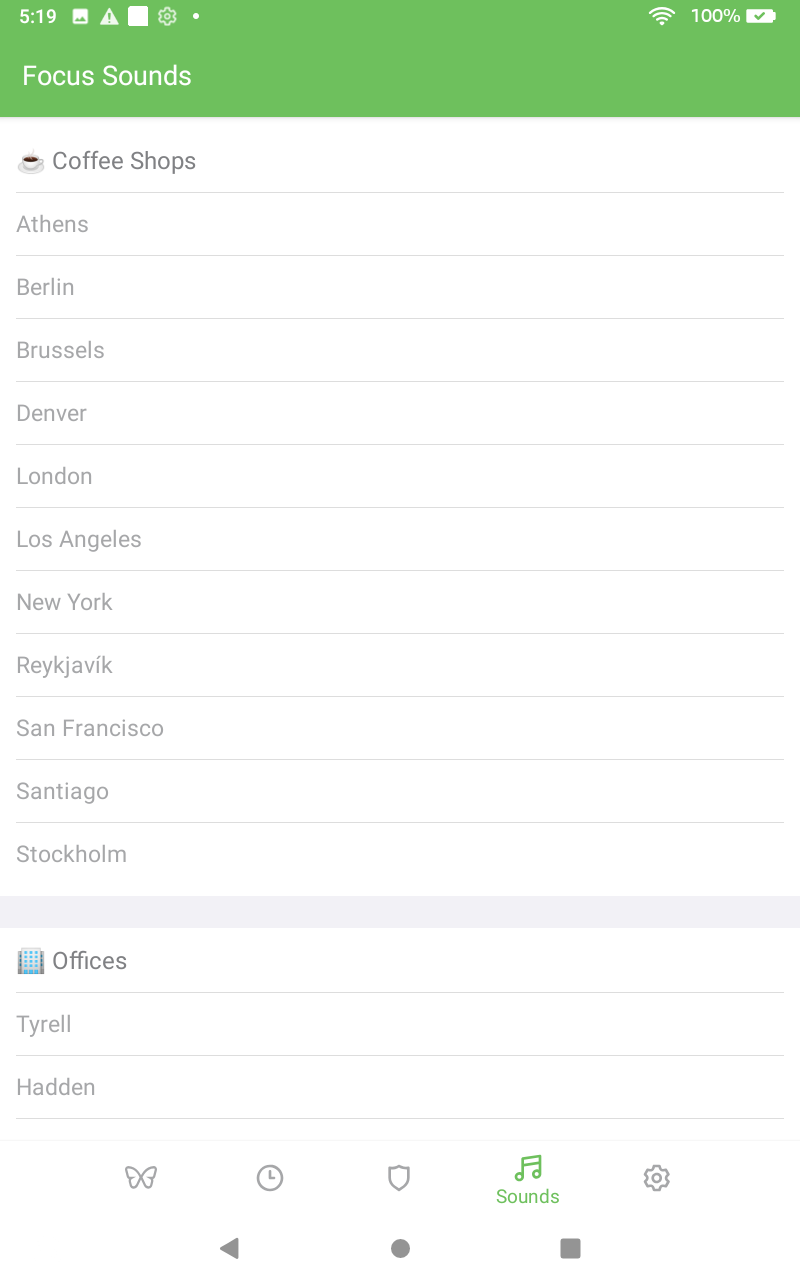
Task: Click the office building icon beside Offices
Action: (29, 960)
